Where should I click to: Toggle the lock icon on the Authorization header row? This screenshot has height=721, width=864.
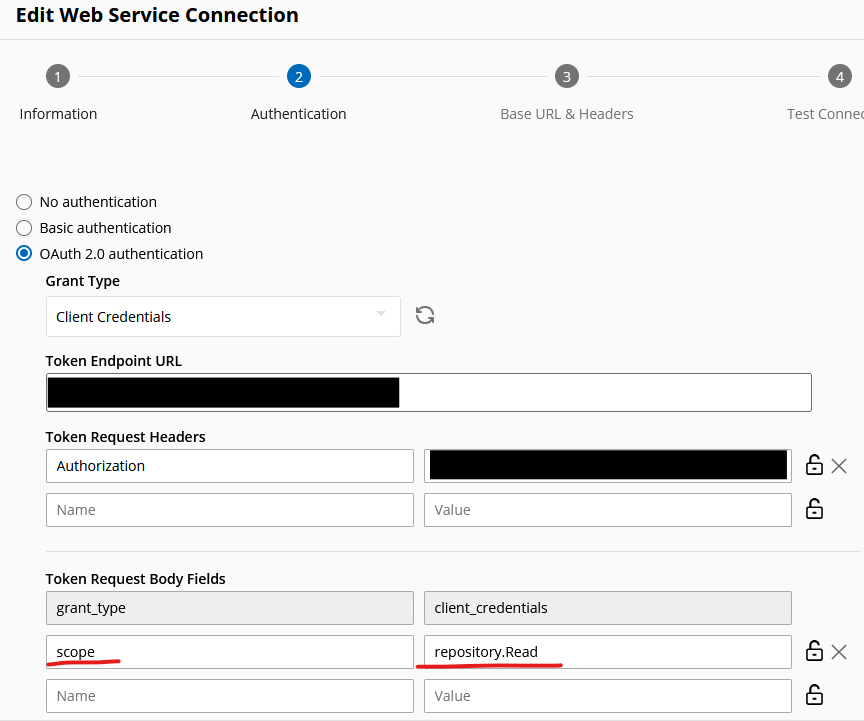[814, 465]
